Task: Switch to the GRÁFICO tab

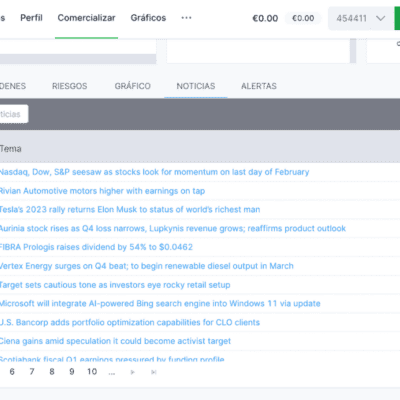Action: point(133,86)
